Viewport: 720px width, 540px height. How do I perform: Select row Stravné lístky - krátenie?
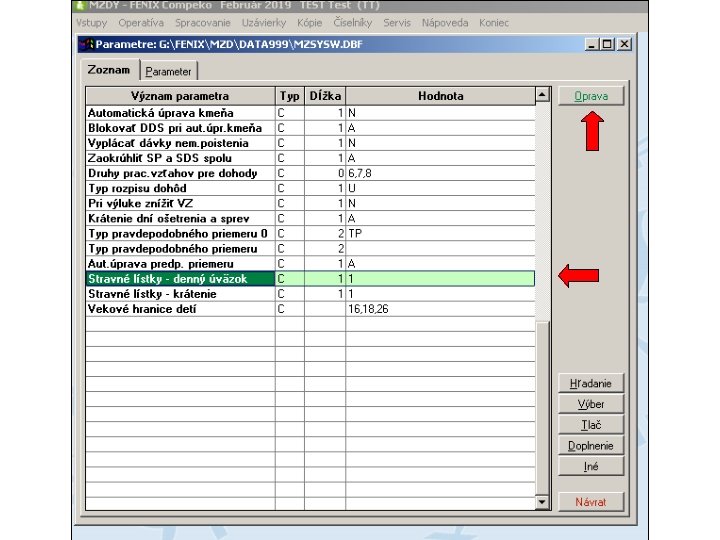tap(310, 294)
